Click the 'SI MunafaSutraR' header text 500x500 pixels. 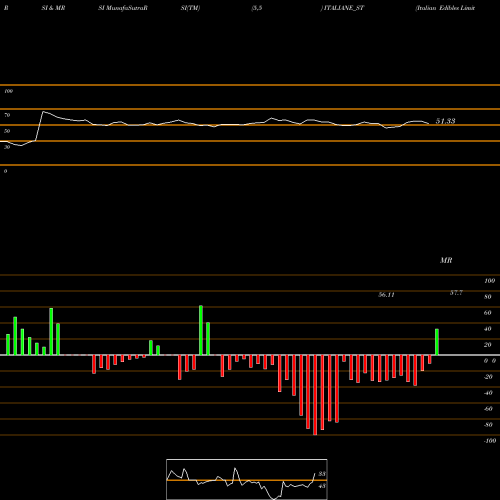click(x=123, y=8)
